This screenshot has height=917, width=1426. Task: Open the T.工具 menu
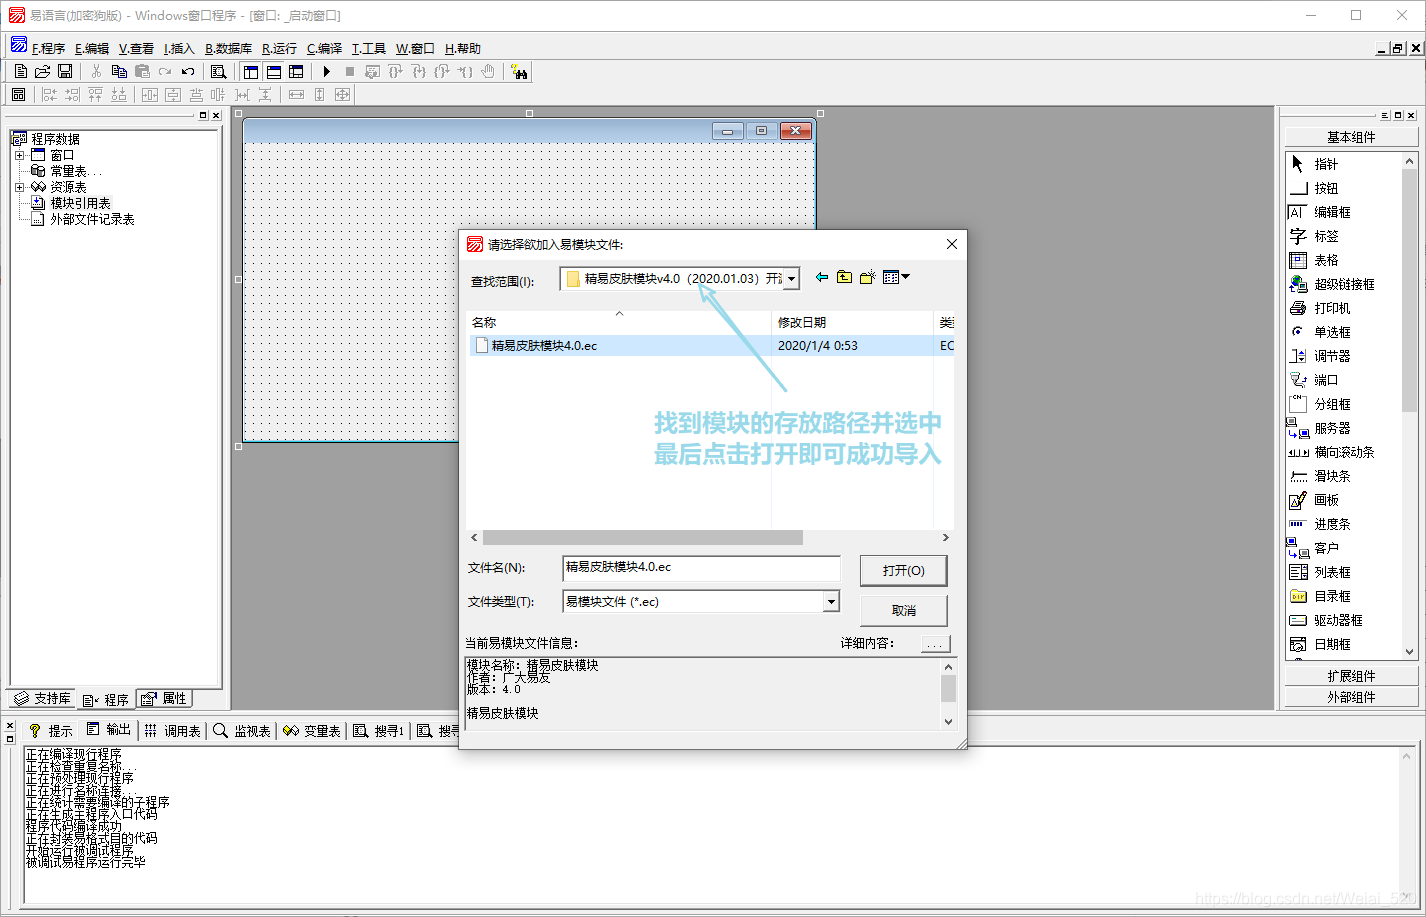369,48
